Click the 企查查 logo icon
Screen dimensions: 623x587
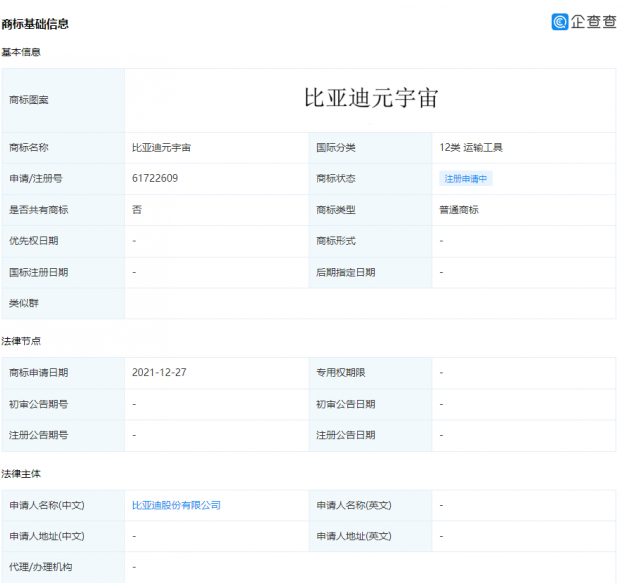click(x=560, y=21)
